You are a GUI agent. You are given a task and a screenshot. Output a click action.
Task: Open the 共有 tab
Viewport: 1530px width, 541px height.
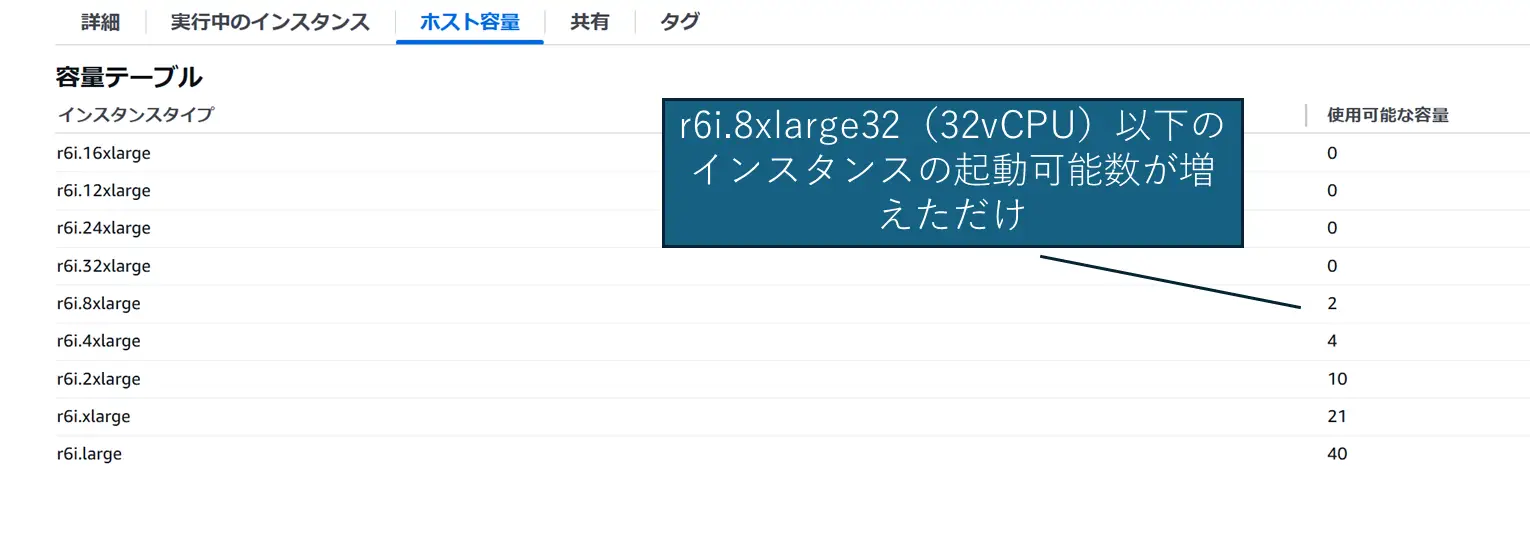click(590, 22)
